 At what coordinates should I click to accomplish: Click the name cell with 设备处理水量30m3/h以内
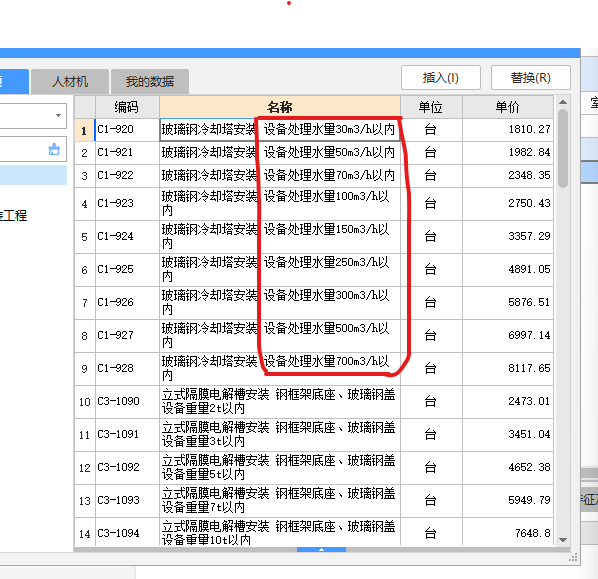(280, 130)
